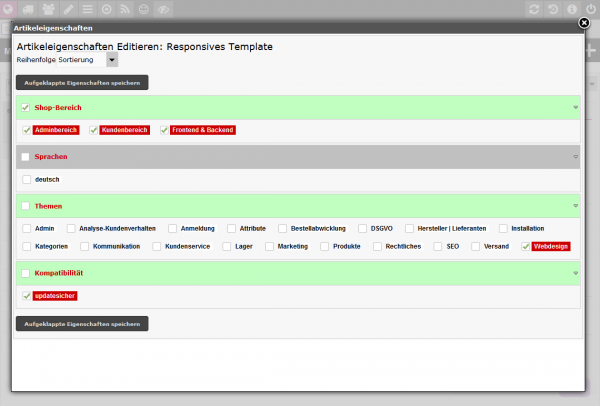Screen dimensions: 600x406
Task: Tick the DSGVO checkbox
Action: coord(363,228)
